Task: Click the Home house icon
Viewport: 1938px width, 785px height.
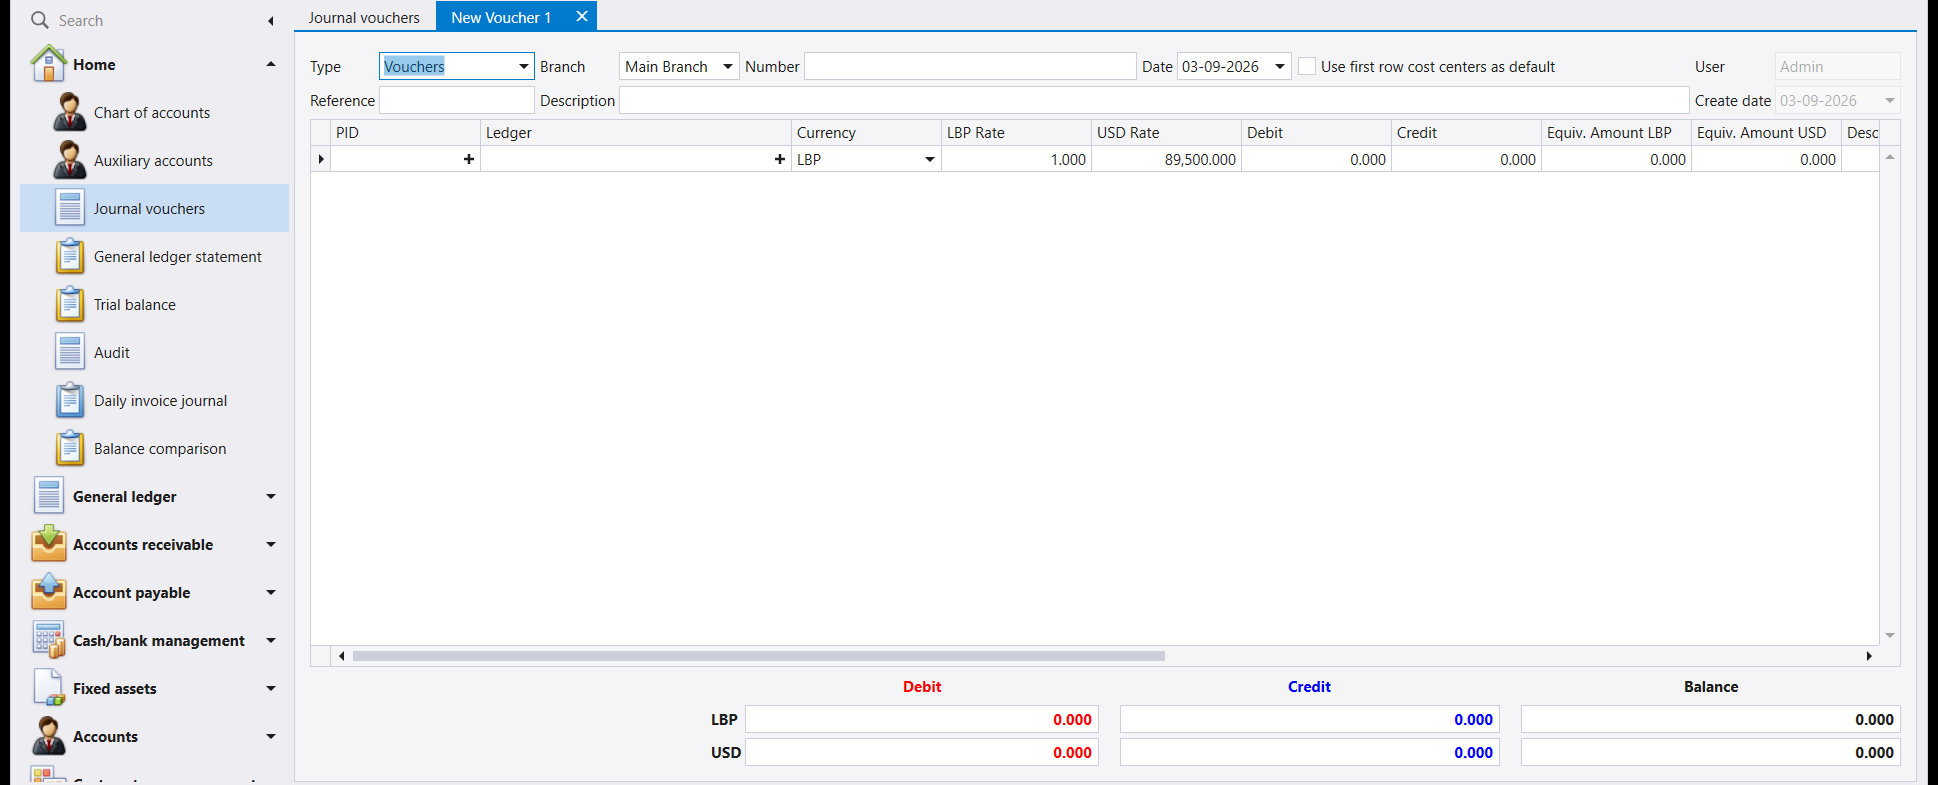Action: (x=48, y=64)
